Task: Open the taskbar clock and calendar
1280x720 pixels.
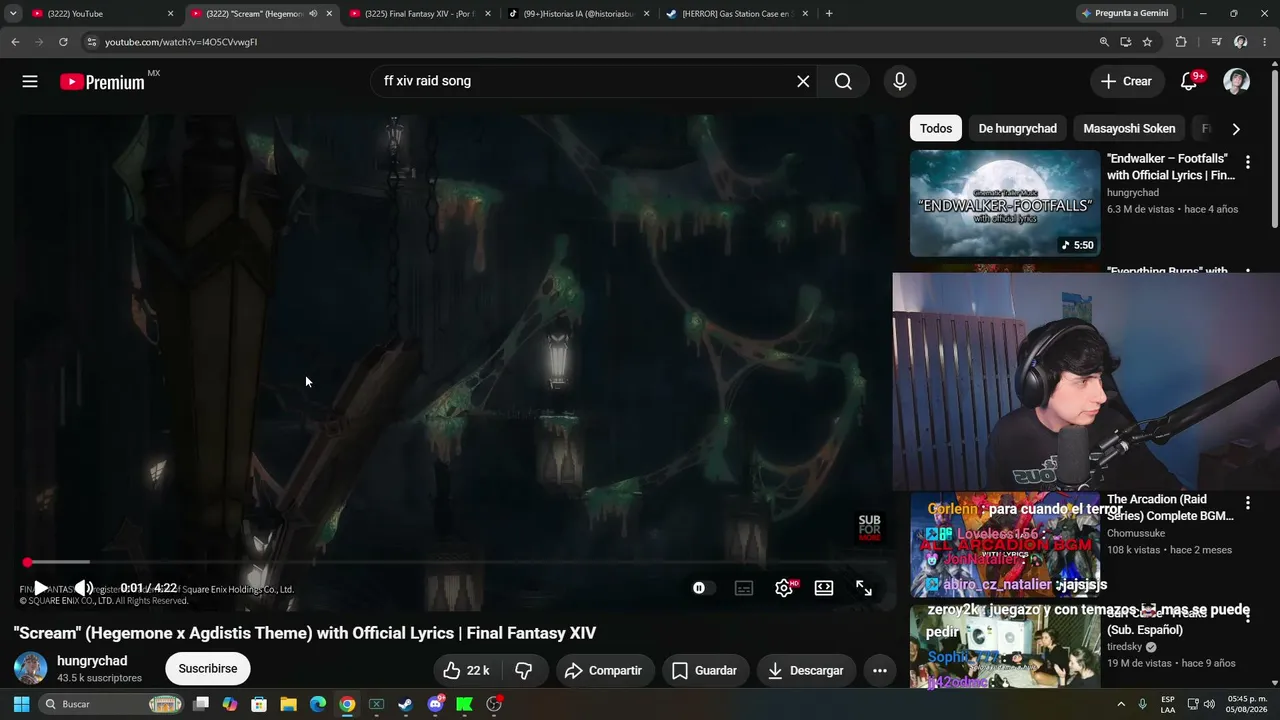Action: [x=1246, y=704]
